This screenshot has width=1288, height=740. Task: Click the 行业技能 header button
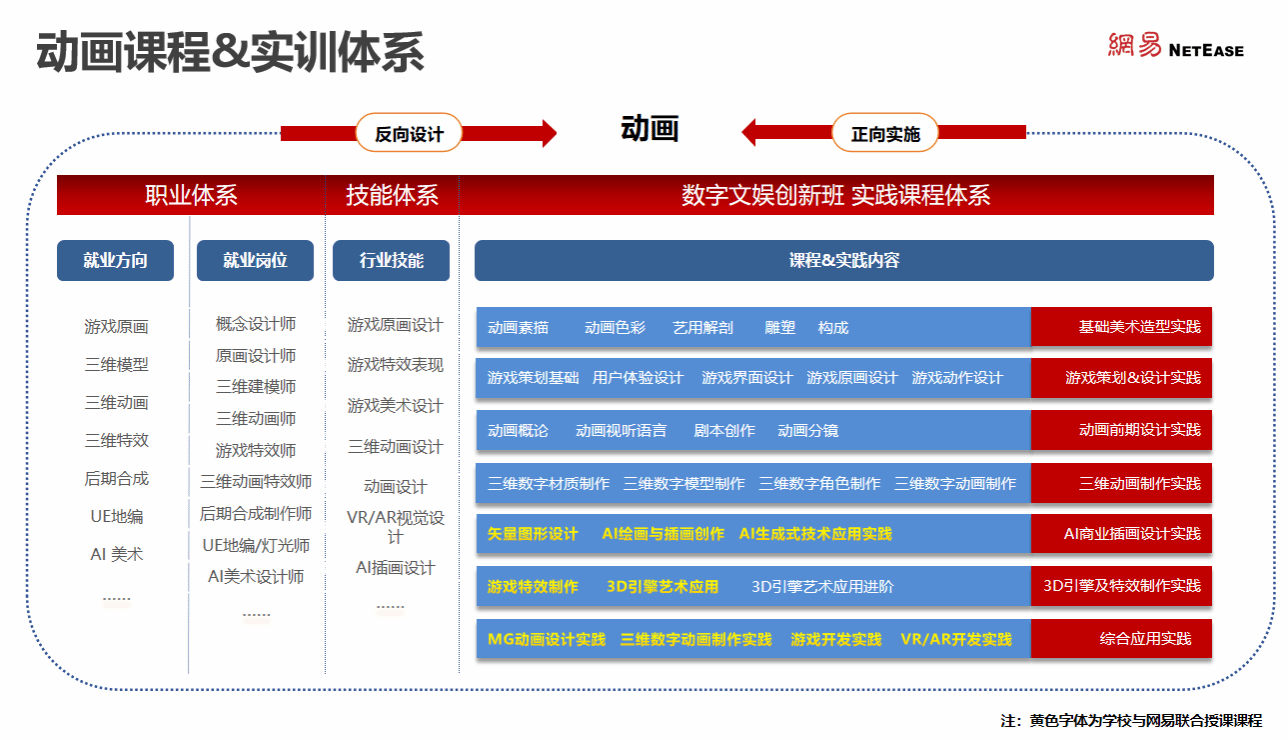click(x=391, y=260)
